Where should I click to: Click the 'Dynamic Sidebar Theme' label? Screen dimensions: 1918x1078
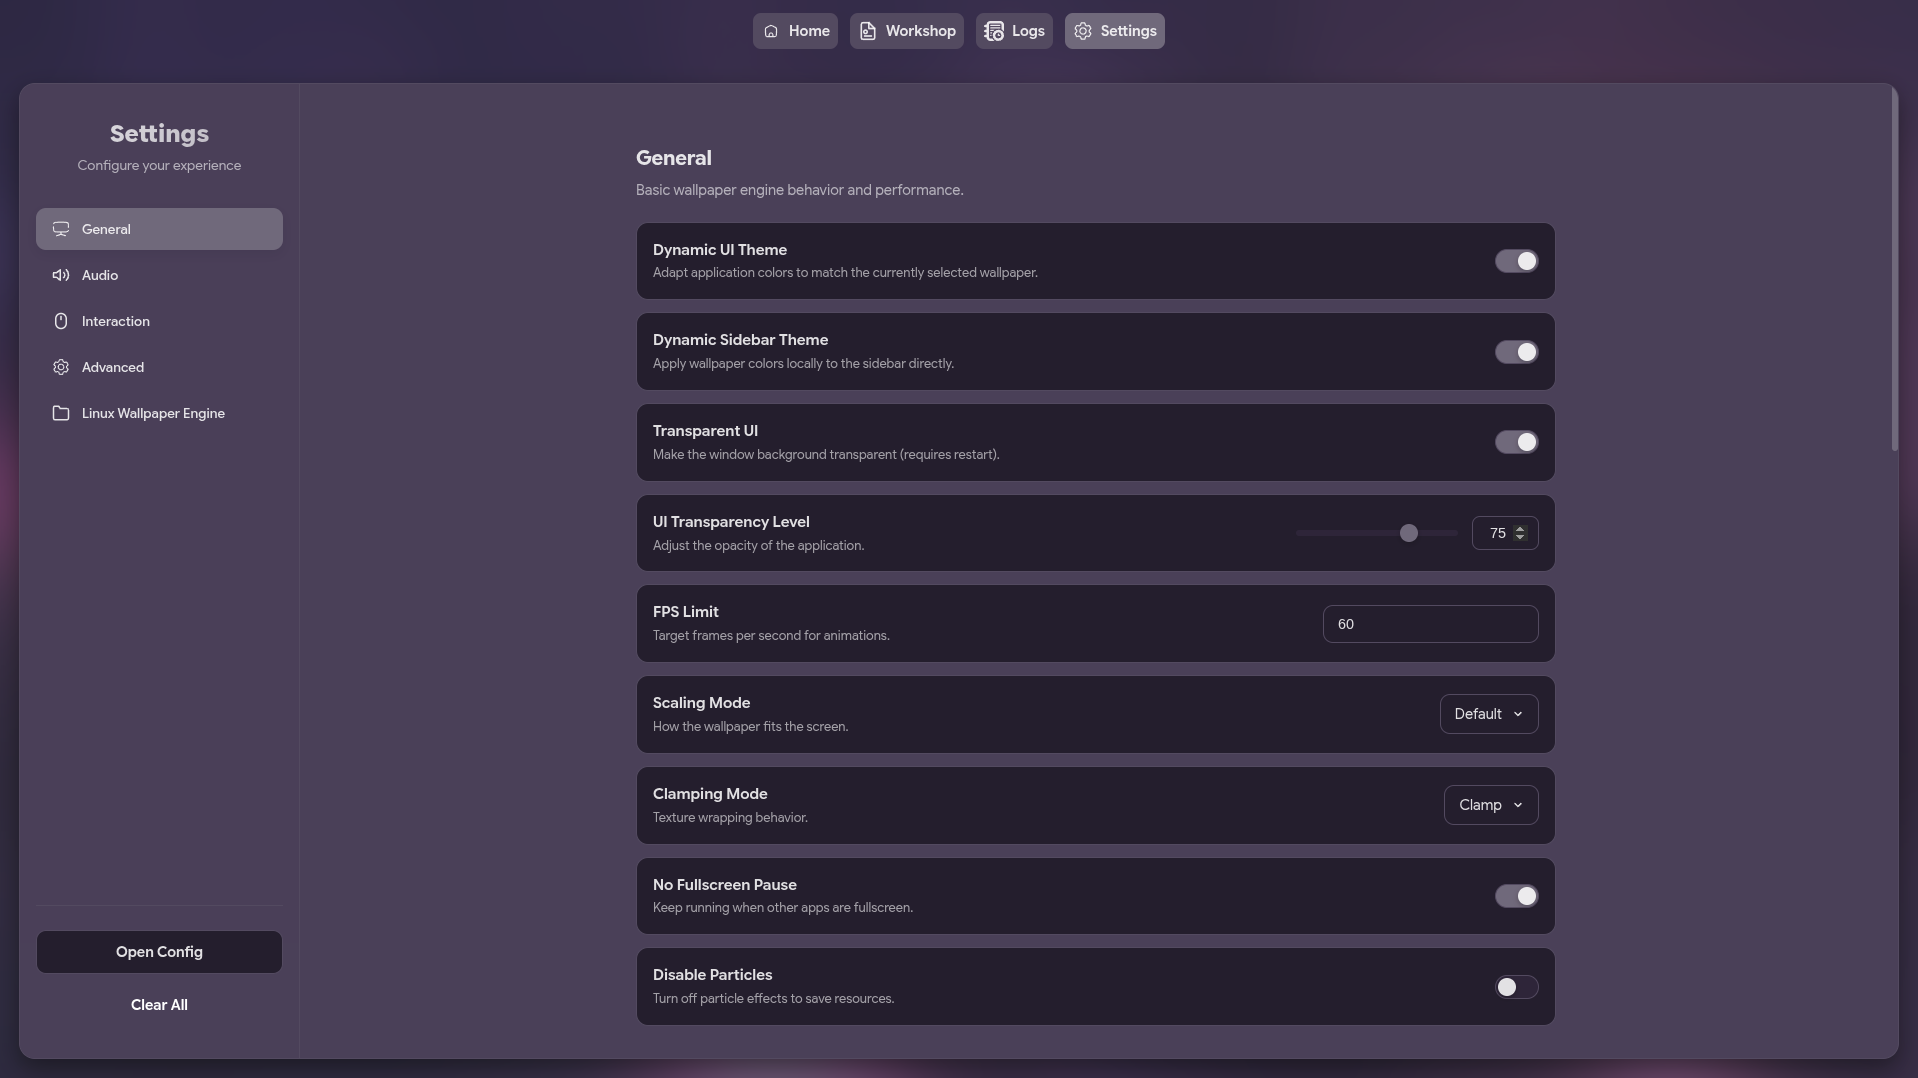coord(740,340)
